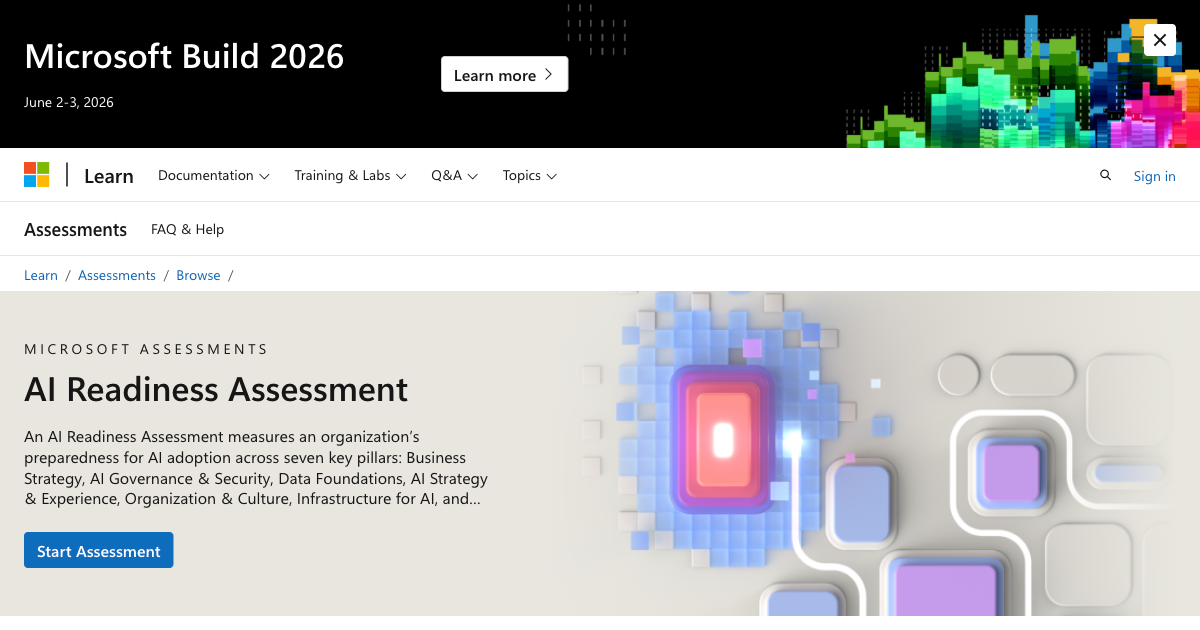Click the June 2-3, 2026 date text
Image resolution: width=1200 pixels, height=630 pixels.
click(69, 102)
